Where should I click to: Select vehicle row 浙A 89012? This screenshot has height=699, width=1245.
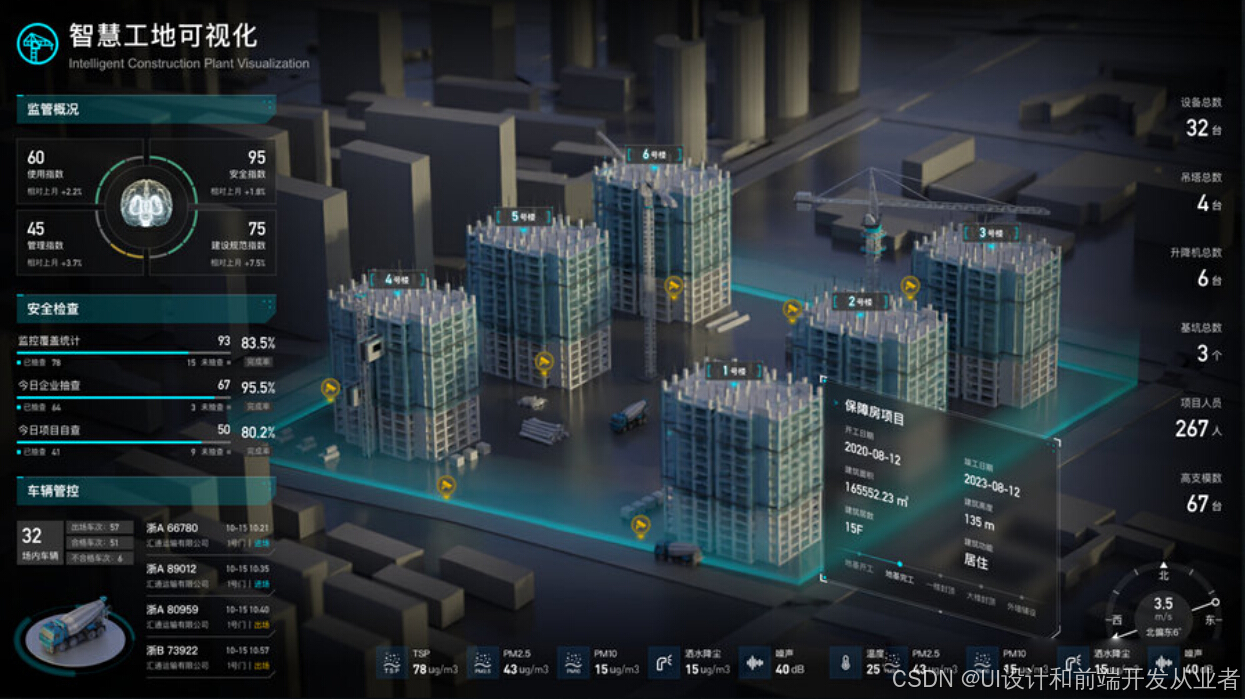[x=208, y=575]
